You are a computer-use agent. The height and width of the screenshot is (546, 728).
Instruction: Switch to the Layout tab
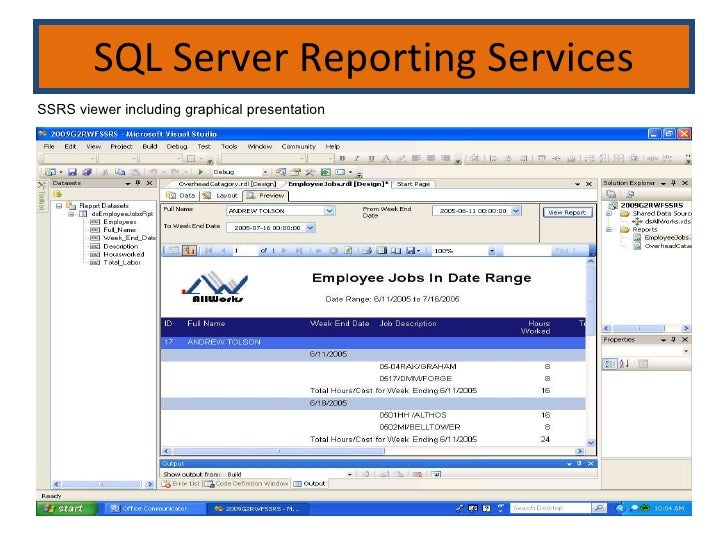(x=221, y=196)
